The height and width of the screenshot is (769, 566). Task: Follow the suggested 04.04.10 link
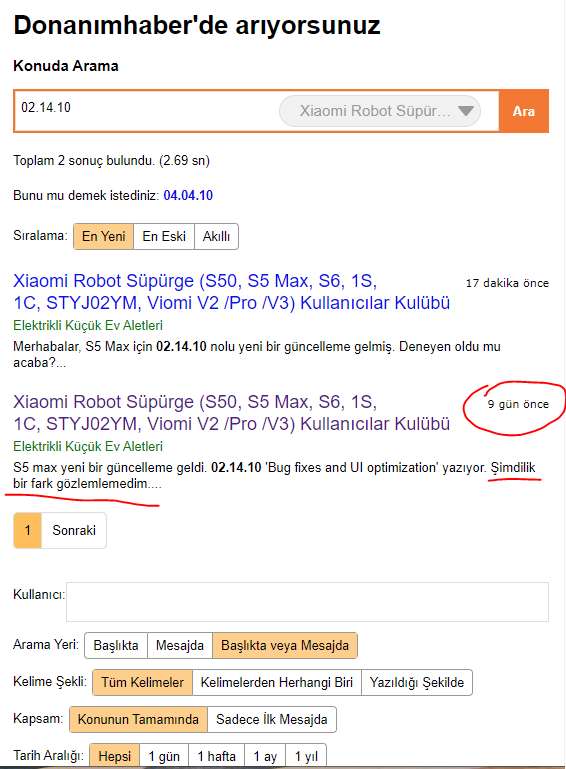tap(188, 196)
